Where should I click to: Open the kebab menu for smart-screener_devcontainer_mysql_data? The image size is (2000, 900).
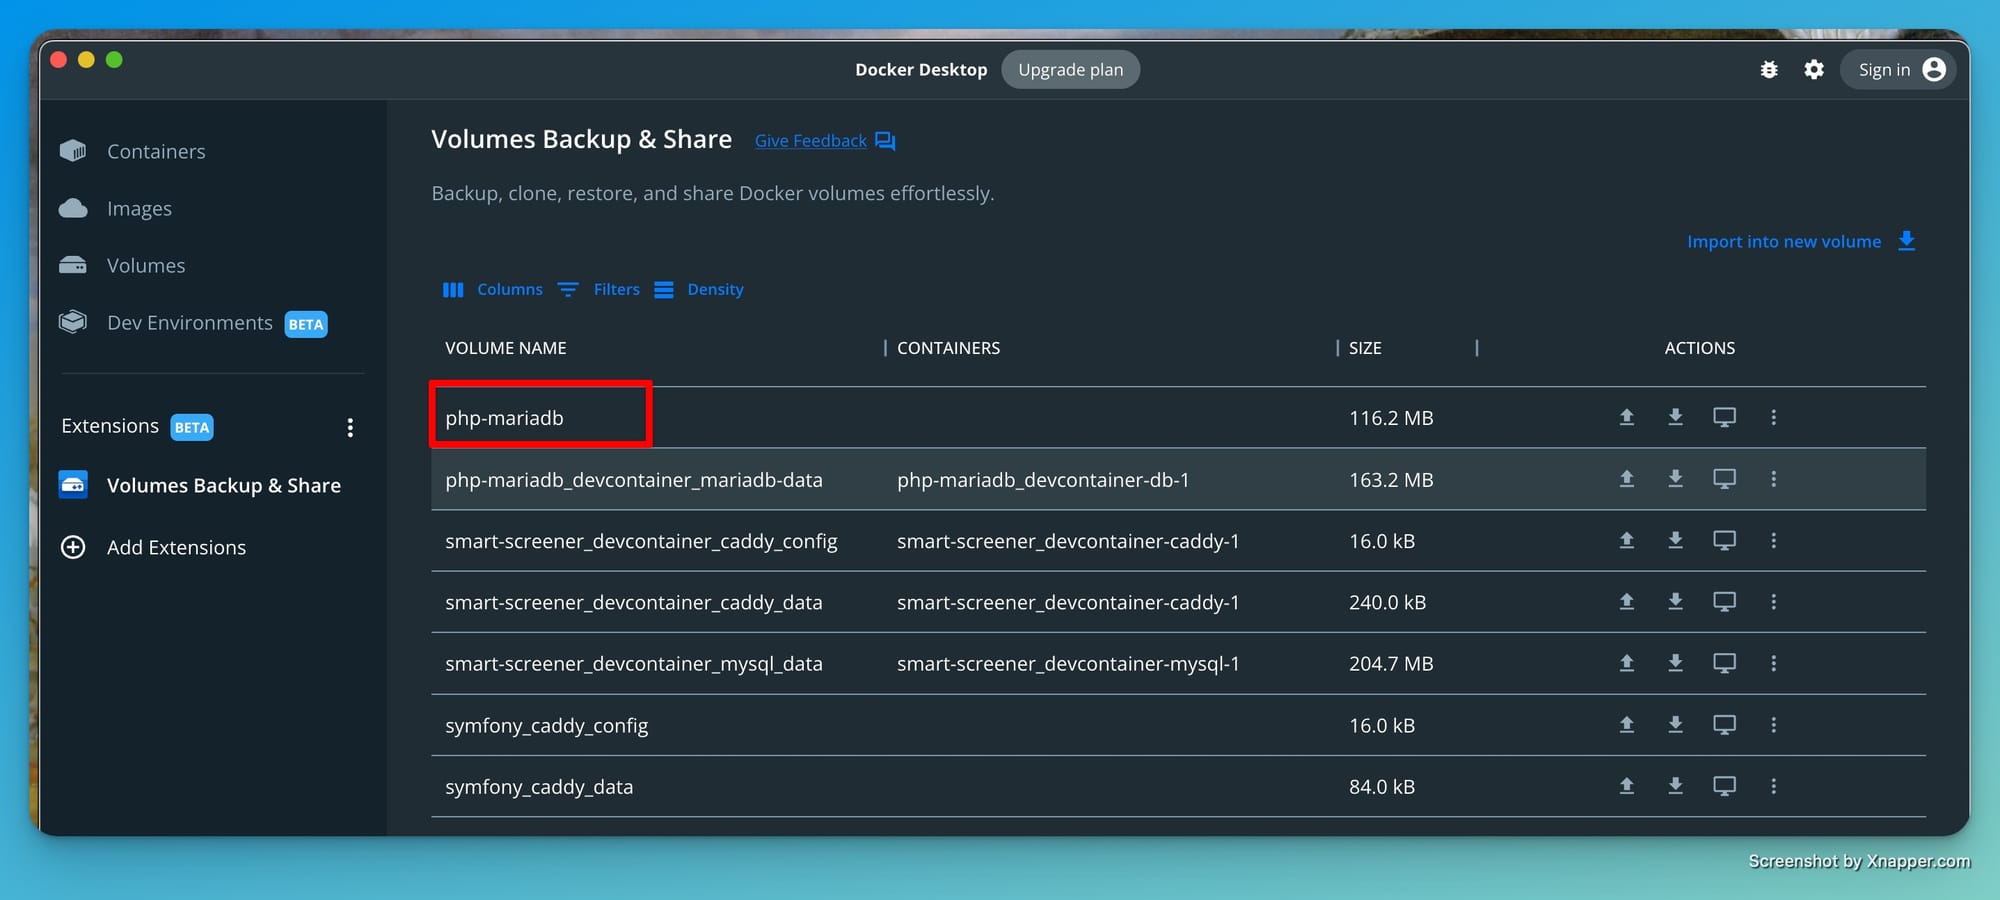coord(1773,663)
